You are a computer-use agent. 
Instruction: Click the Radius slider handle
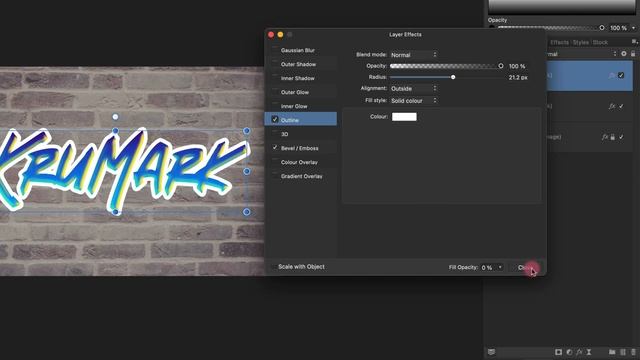tap(453, 77)
